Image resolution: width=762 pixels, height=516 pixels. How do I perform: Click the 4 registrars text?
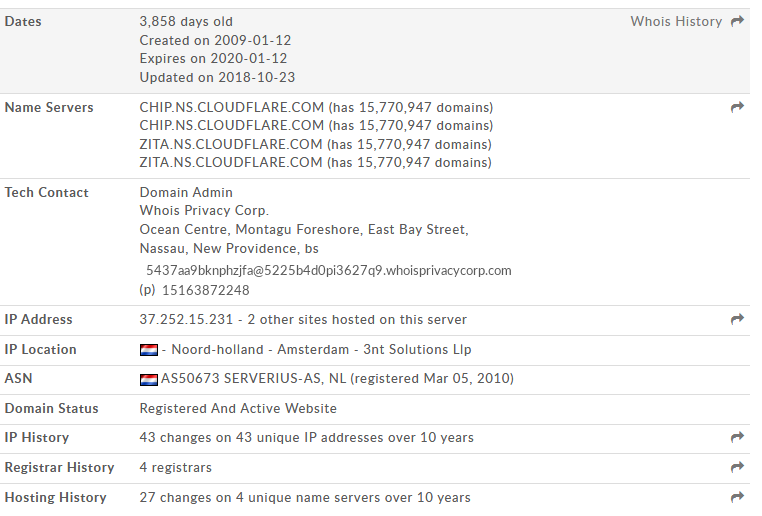pyautogui.click(x=176, y=468)
